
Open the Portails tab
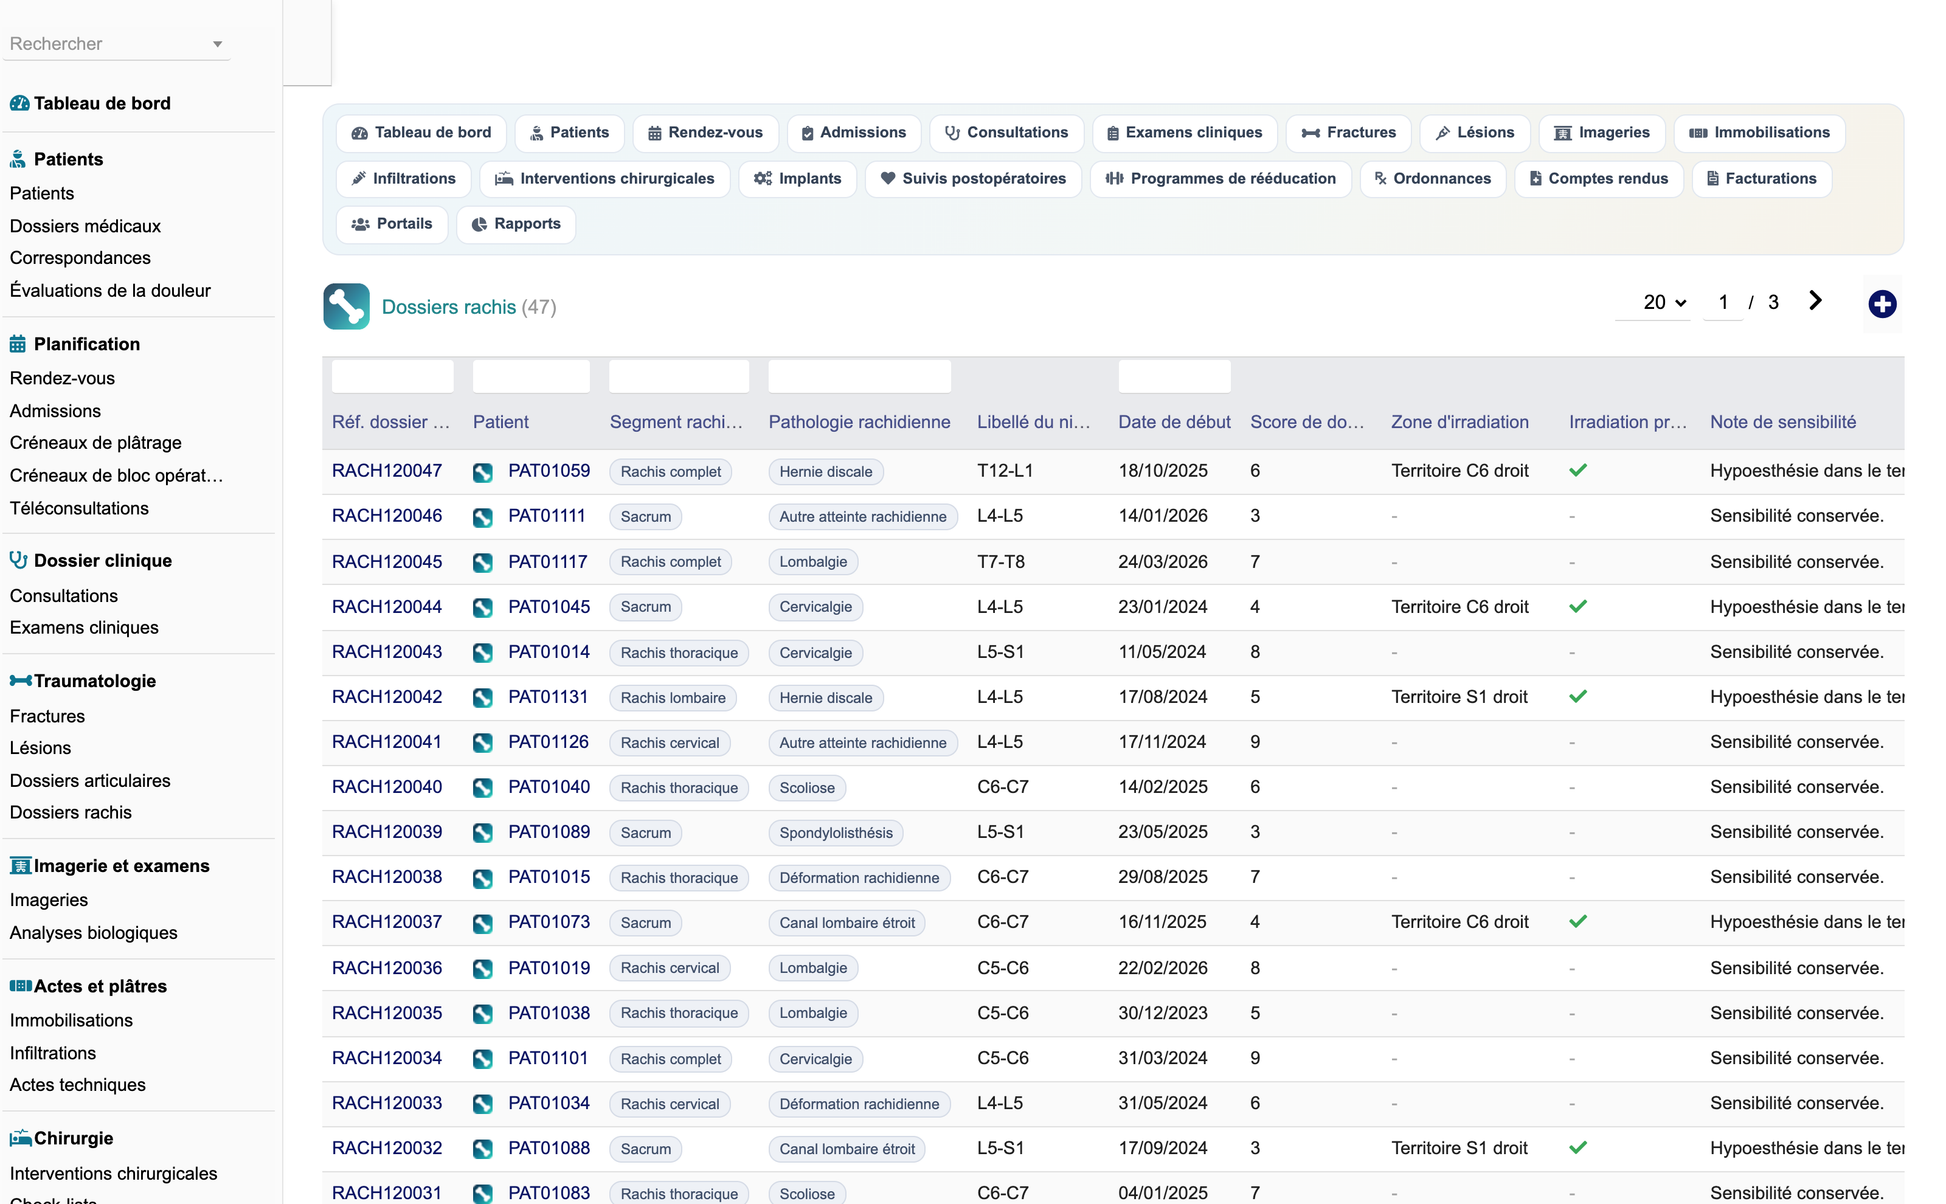click(x=392, y=224)
